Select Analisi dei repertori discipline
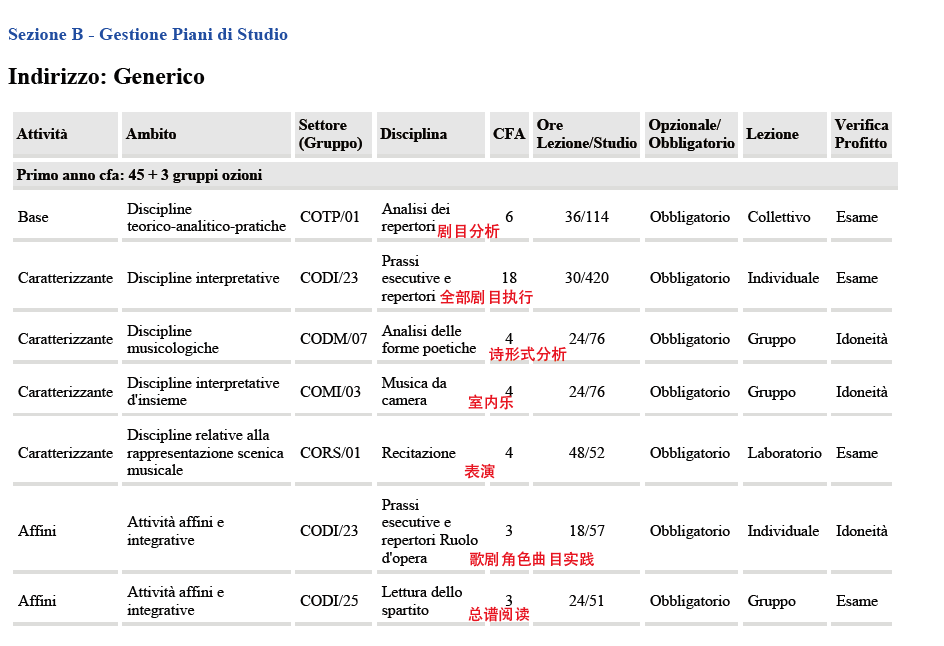The image size is (944, 646). pos(415,217)
